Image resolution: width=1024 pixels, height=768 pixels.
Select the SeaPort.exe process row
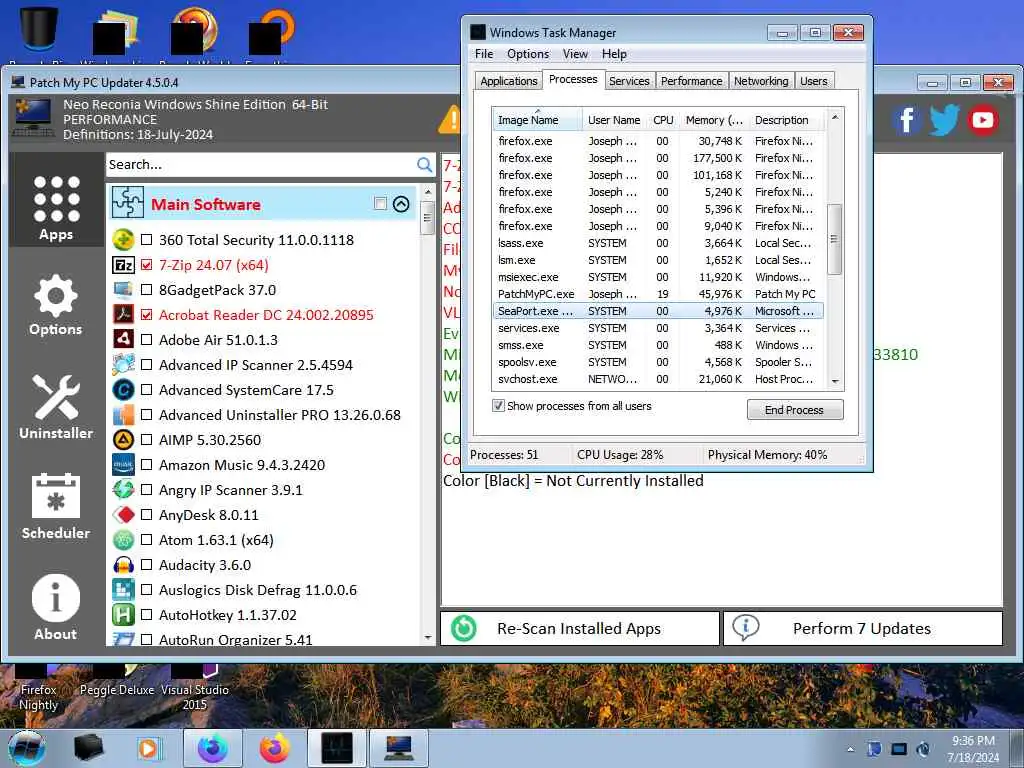tap(658, 311)
